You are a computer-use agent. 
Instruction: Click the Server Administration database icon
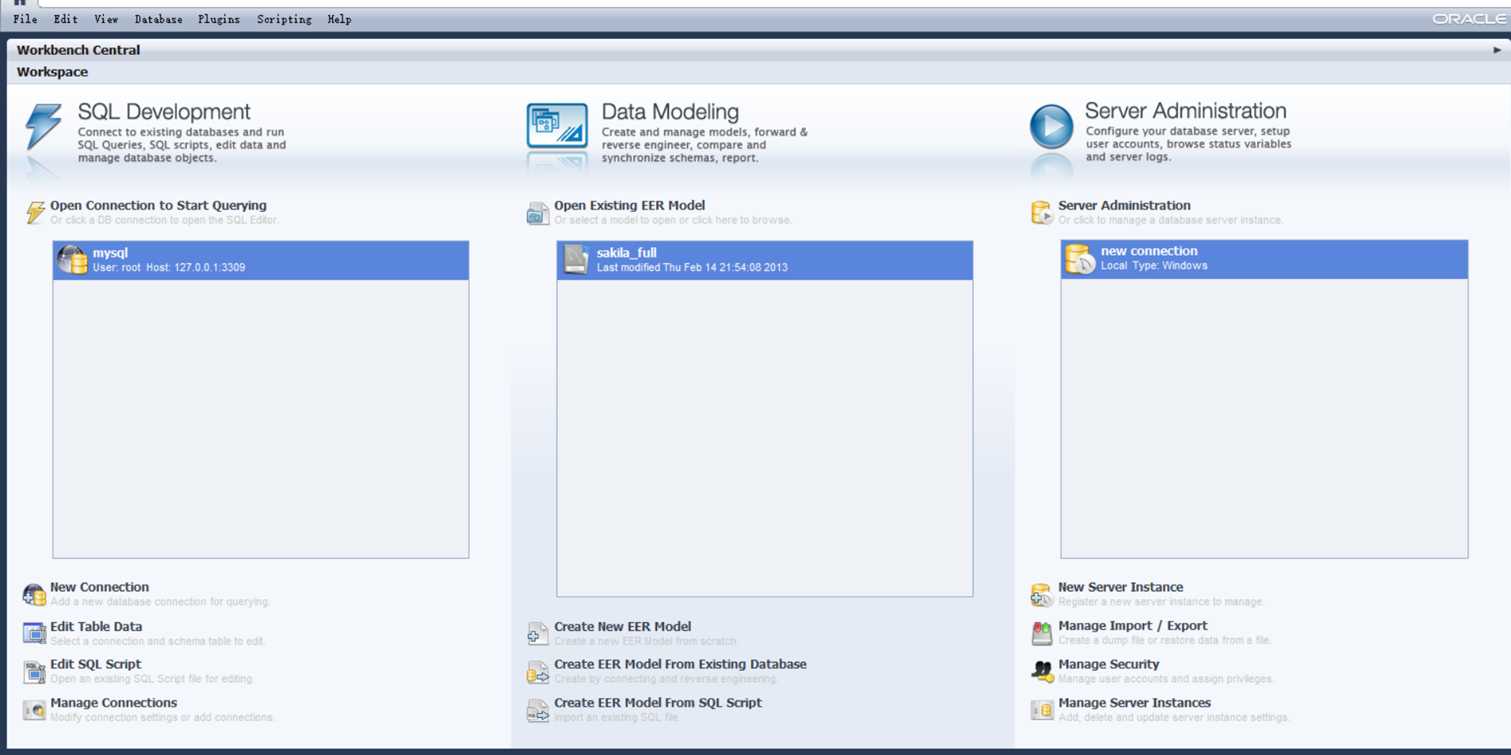coord(1041,212)
